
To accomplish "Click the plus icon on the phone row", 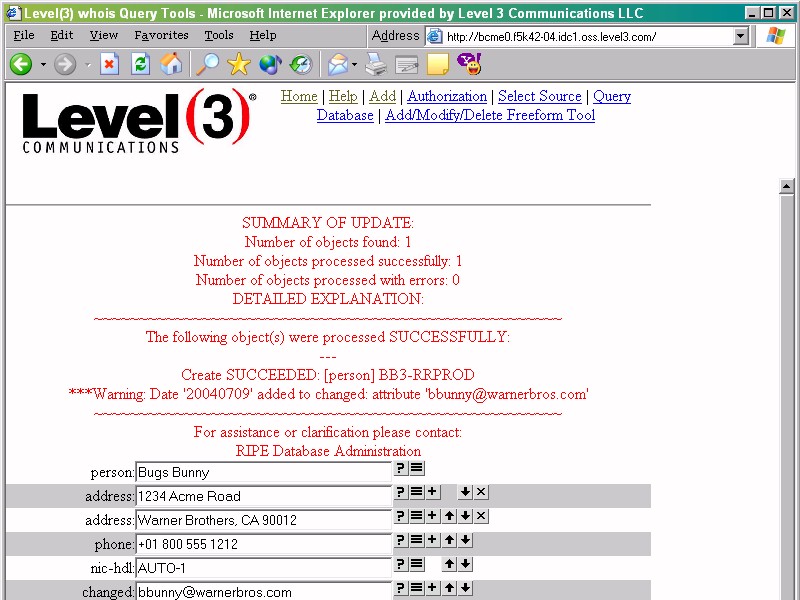I will (x=432, y=540).
